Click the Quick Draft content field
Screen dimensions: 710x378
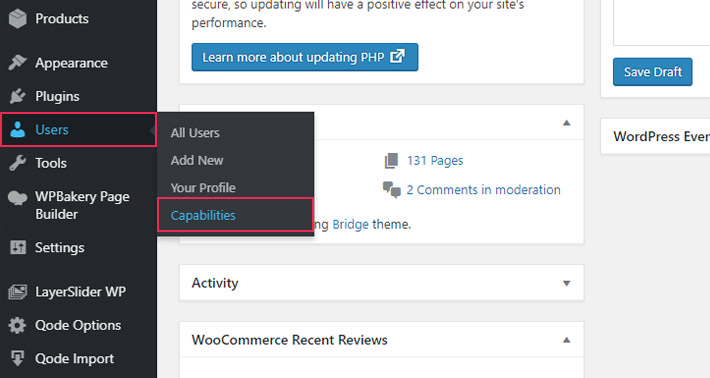coord(662,23)
